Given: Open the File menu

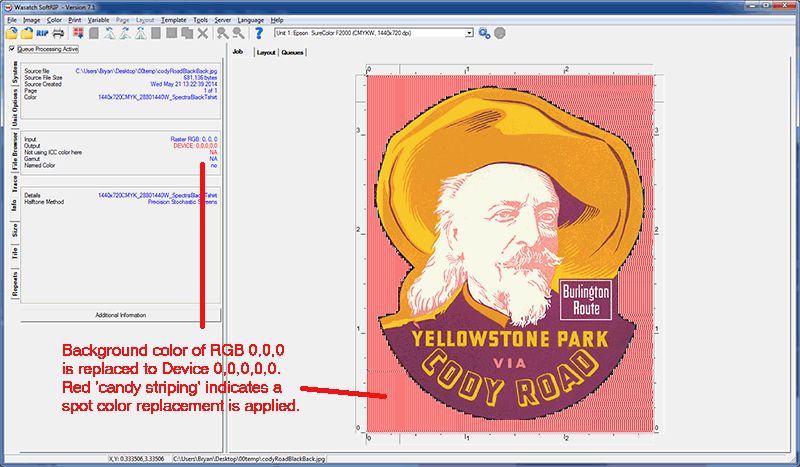Looking at the screenshot, I should tap(12, 20).
